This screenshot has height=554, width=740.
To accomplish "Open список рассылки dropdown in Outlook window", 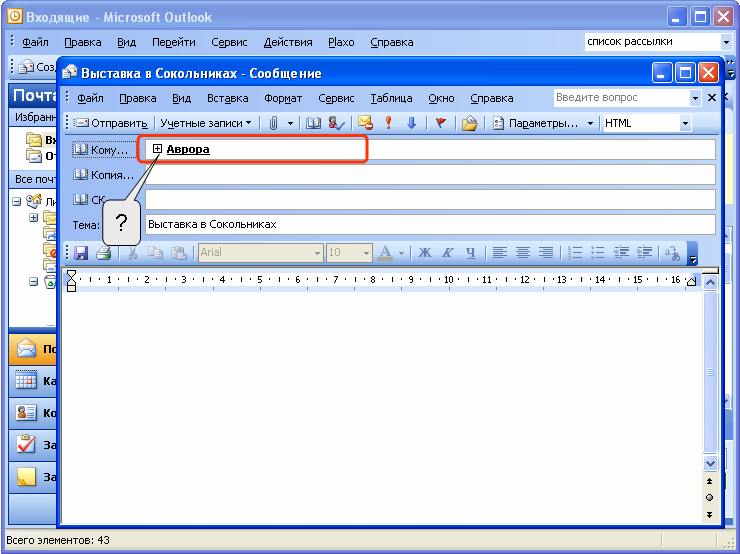I will coord(726,42).
